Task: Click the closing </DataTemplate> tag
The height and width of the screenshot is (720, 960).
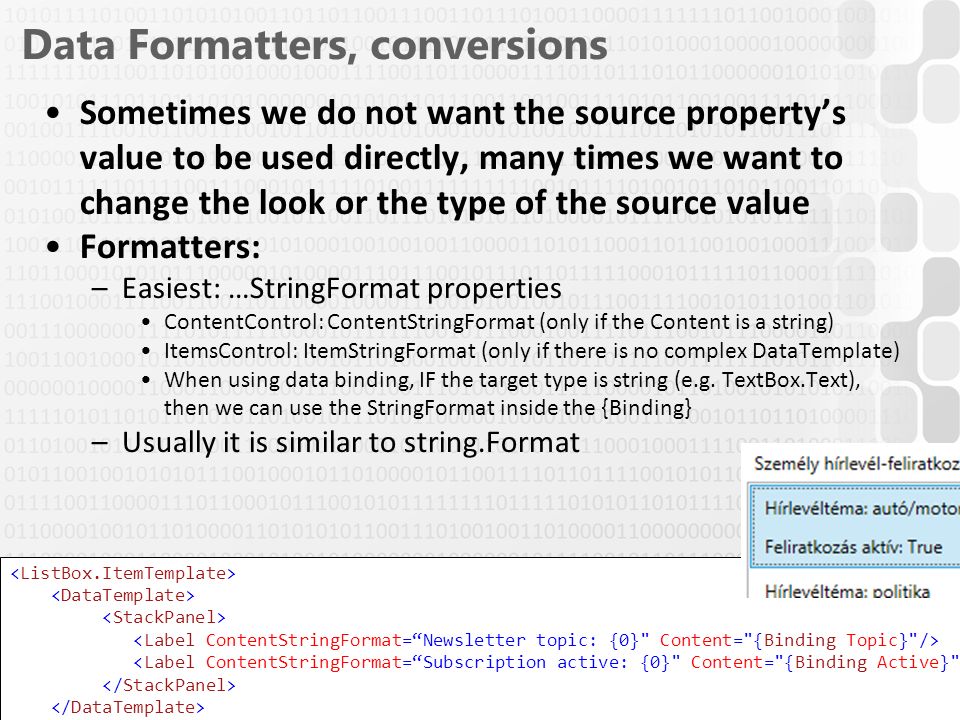Action: [128, 707]
